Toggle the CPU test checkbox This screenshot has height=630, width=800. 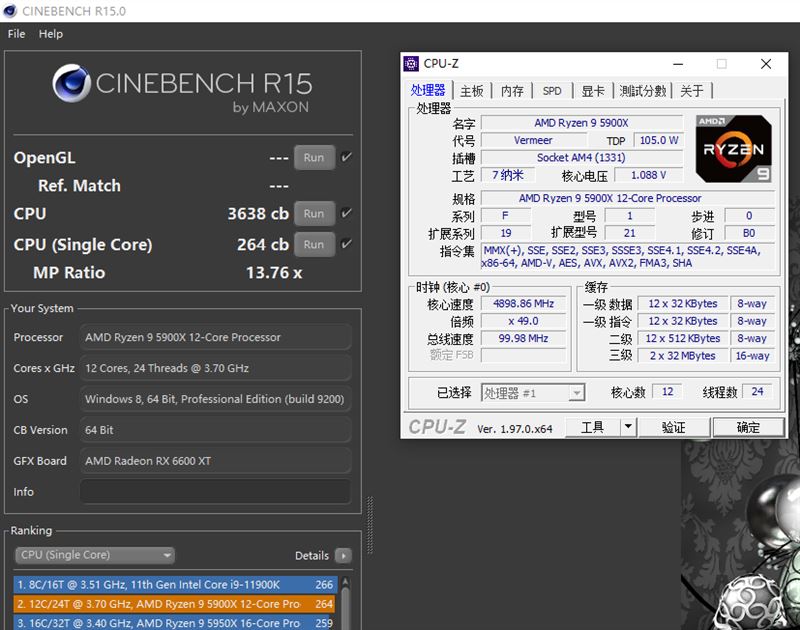point(346,213)
